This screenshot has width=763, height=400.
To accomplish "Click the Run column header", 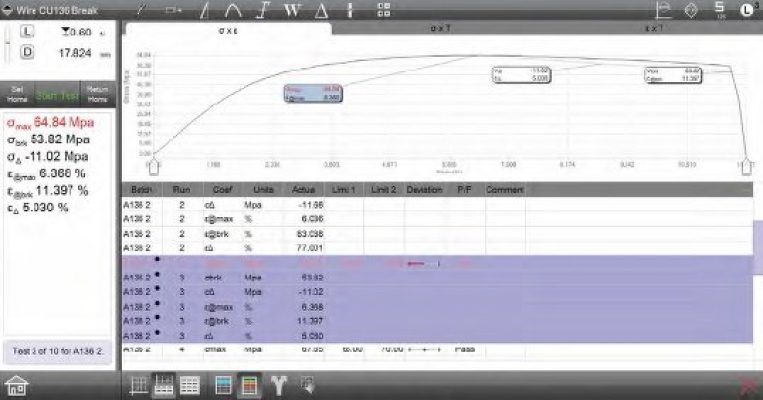I will click(182, 190).
